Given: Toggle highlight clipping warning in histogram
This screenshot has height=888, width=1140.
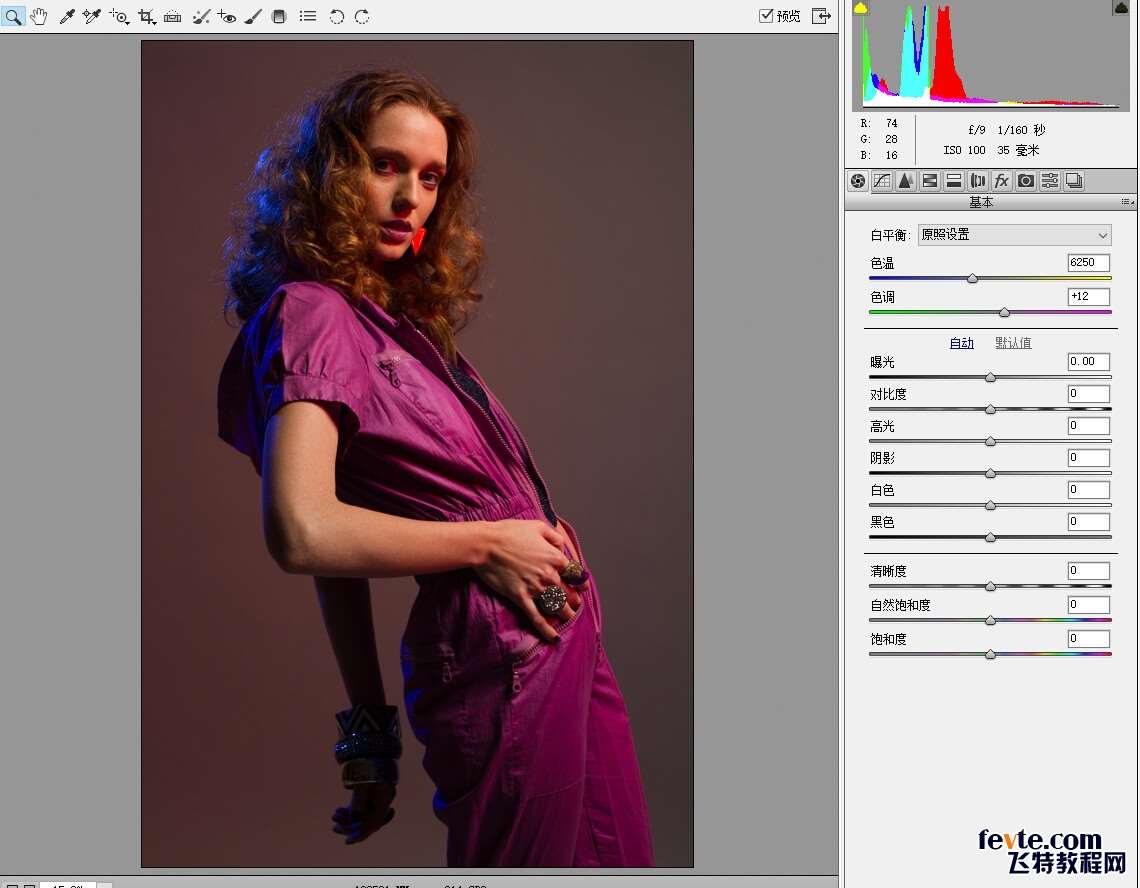Looking at the screenshot, I should pos(1121,8).
